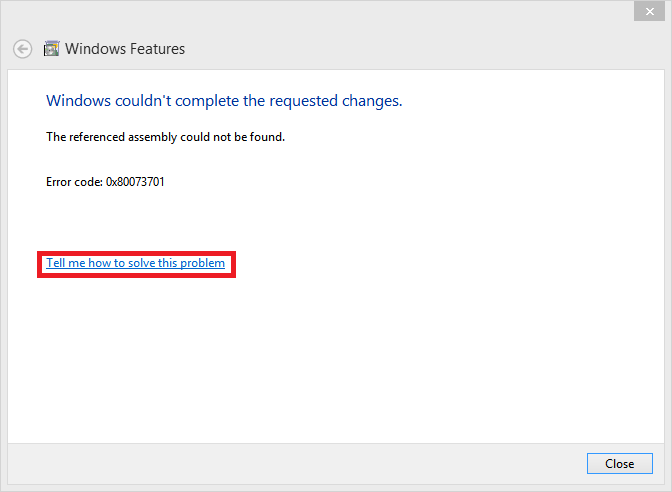Click the Close button
Image resolution: width=672 pixels, height=492 pixels.
pos(620,463)
